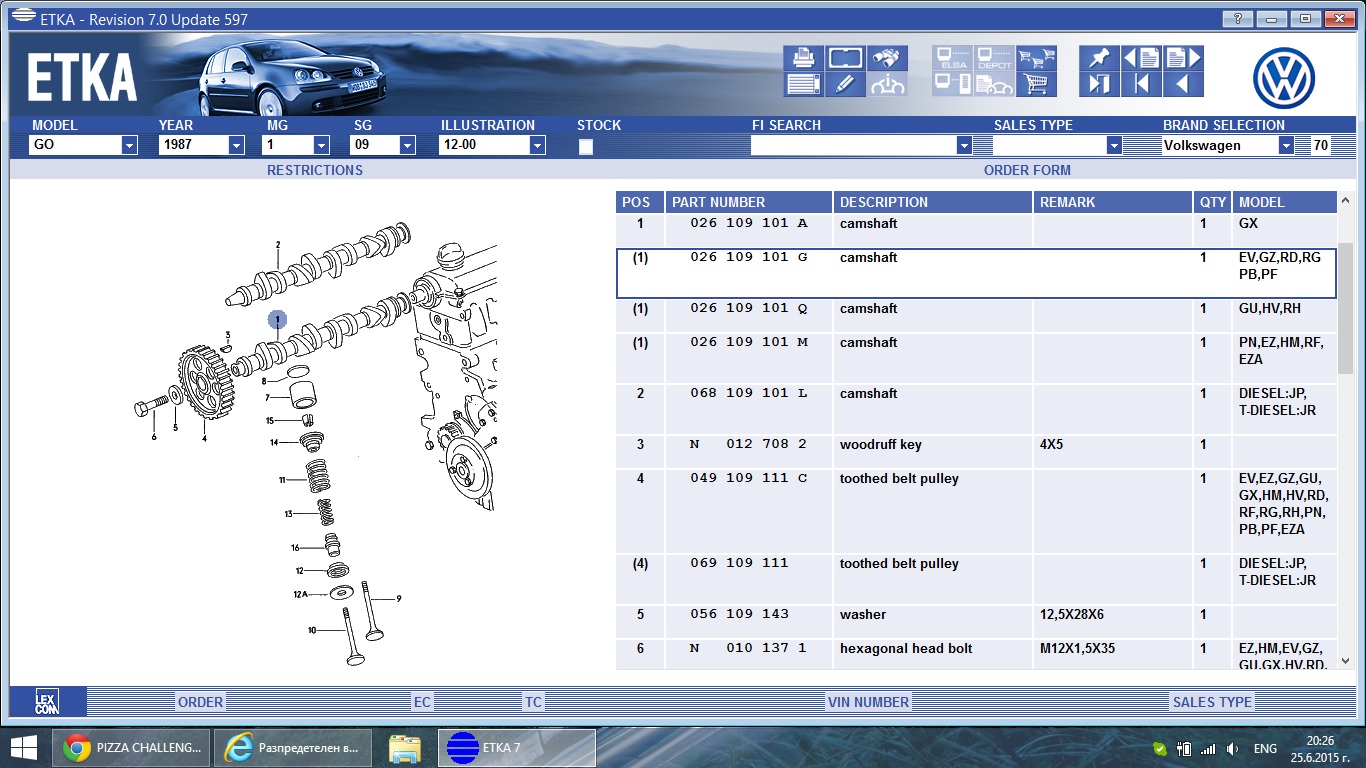1366x768 pixels.
Task: Open the YEAR dropdown showing 1987
Action: click(x=236, y=146)
